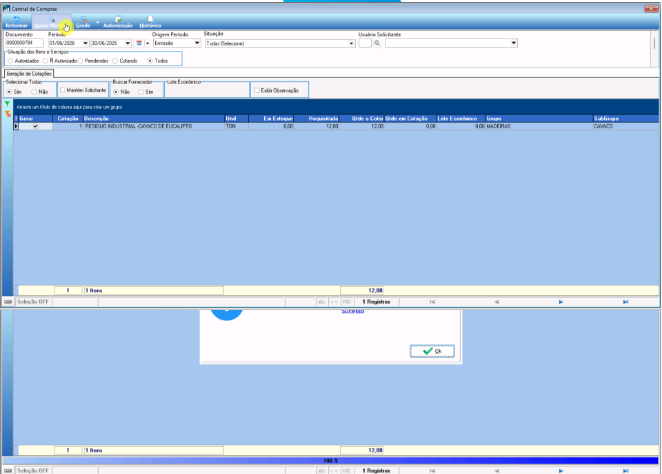
Task: Click the Usuário Solicitante code field
Action: click(365, 43)
